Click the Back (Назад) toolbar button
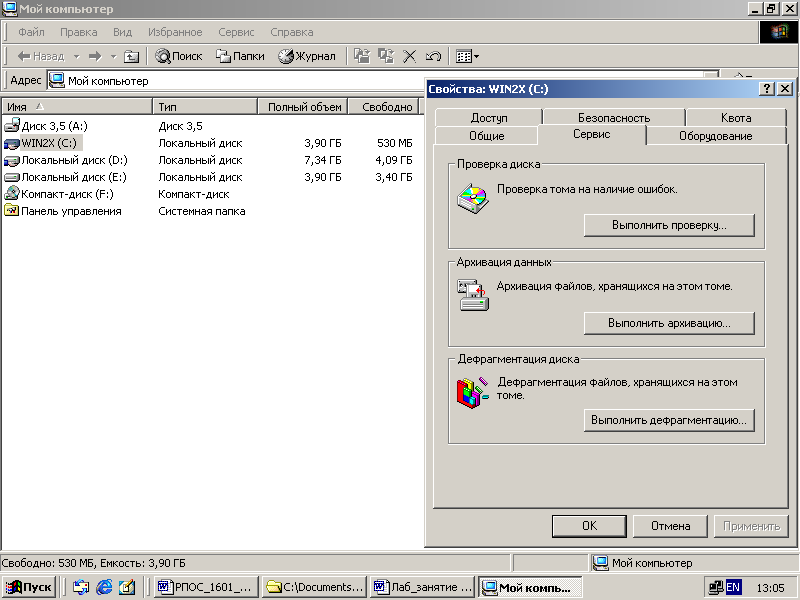This screenshot has width=800, height=600. click(41, 56)
